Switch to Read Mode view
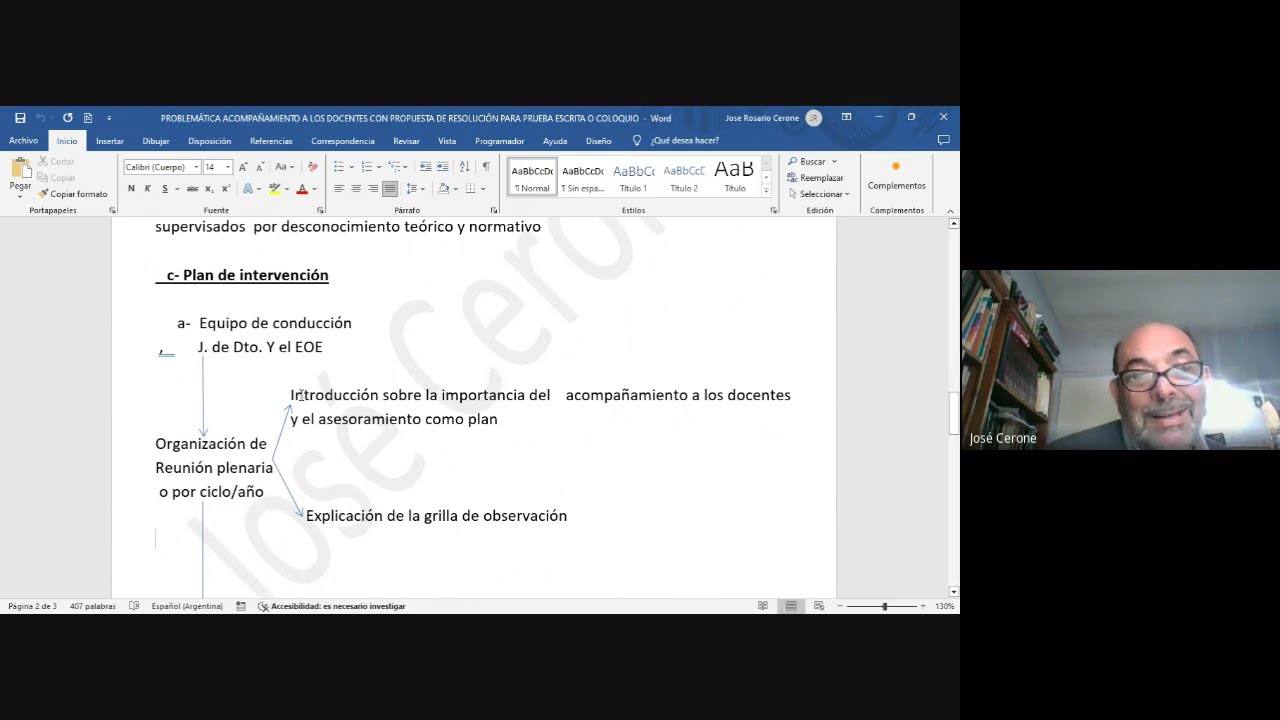 (763, 606)
